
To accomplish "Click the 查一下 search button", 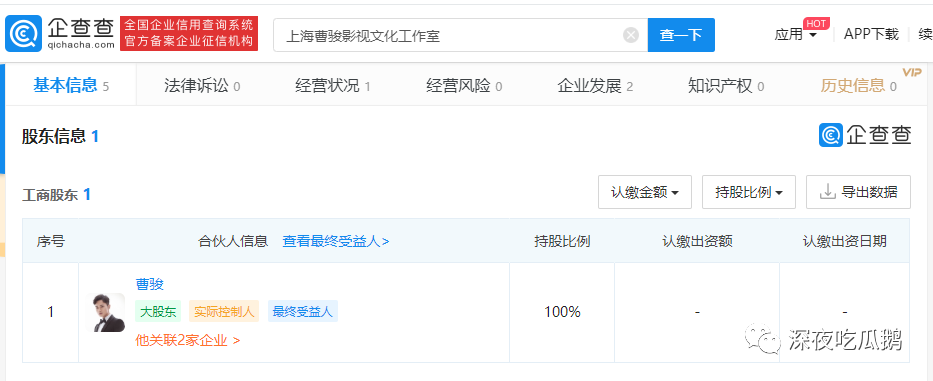I will coord(681,35).
